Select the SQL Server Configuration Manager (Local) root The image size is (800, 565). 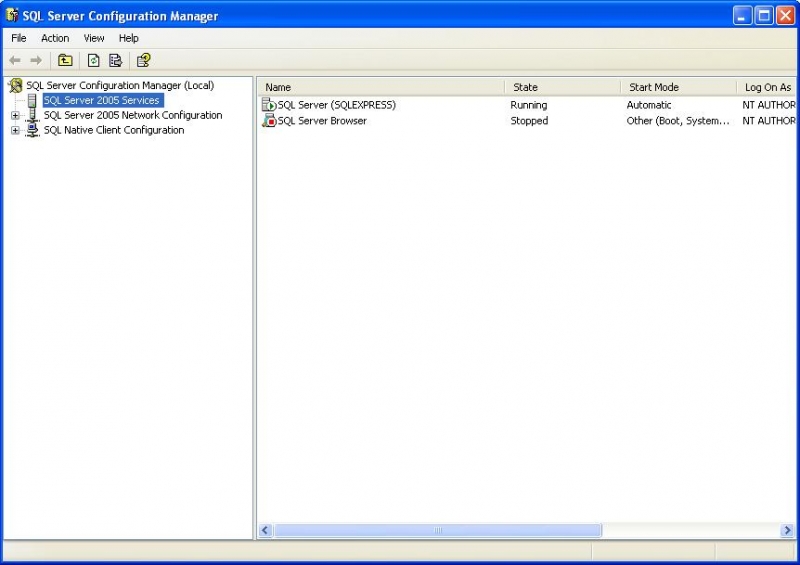click(119, 86)
